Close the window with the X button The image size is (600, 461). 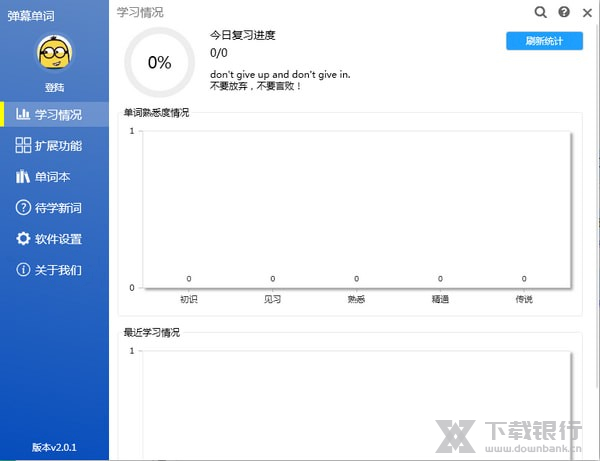point(586,12)
